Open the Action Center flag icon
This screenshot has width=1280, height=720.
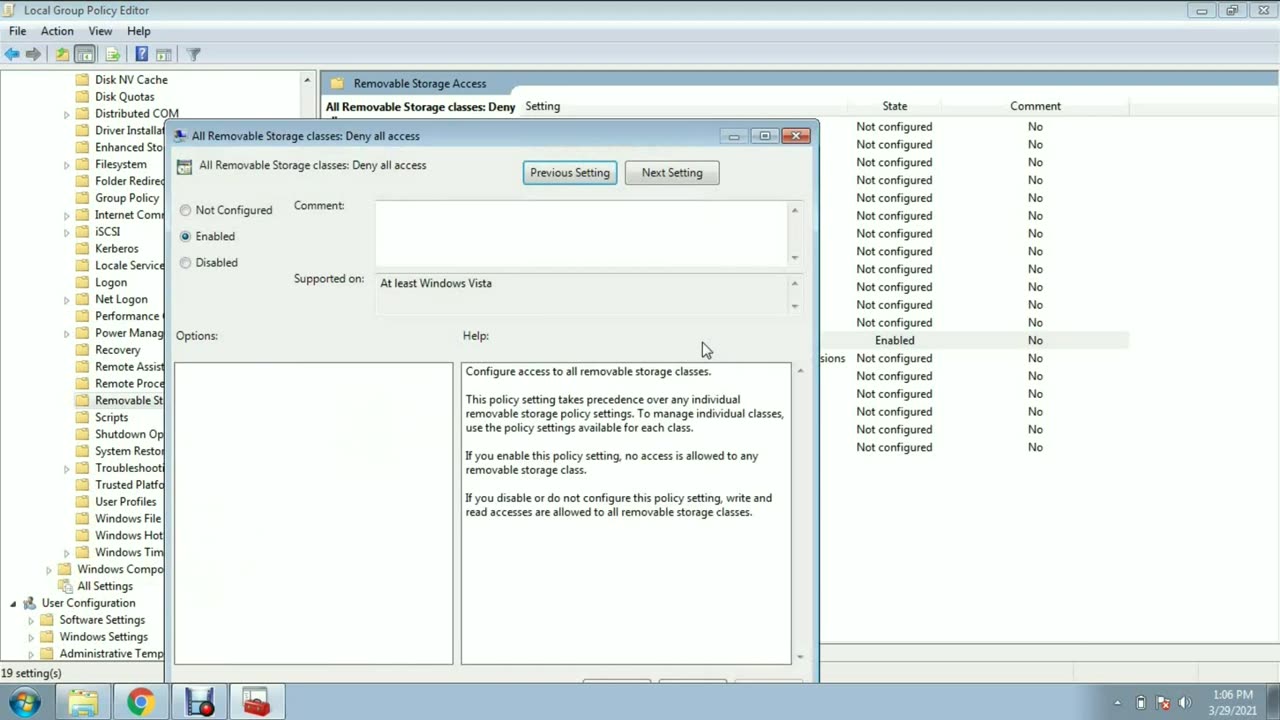tap(1163, 703)
